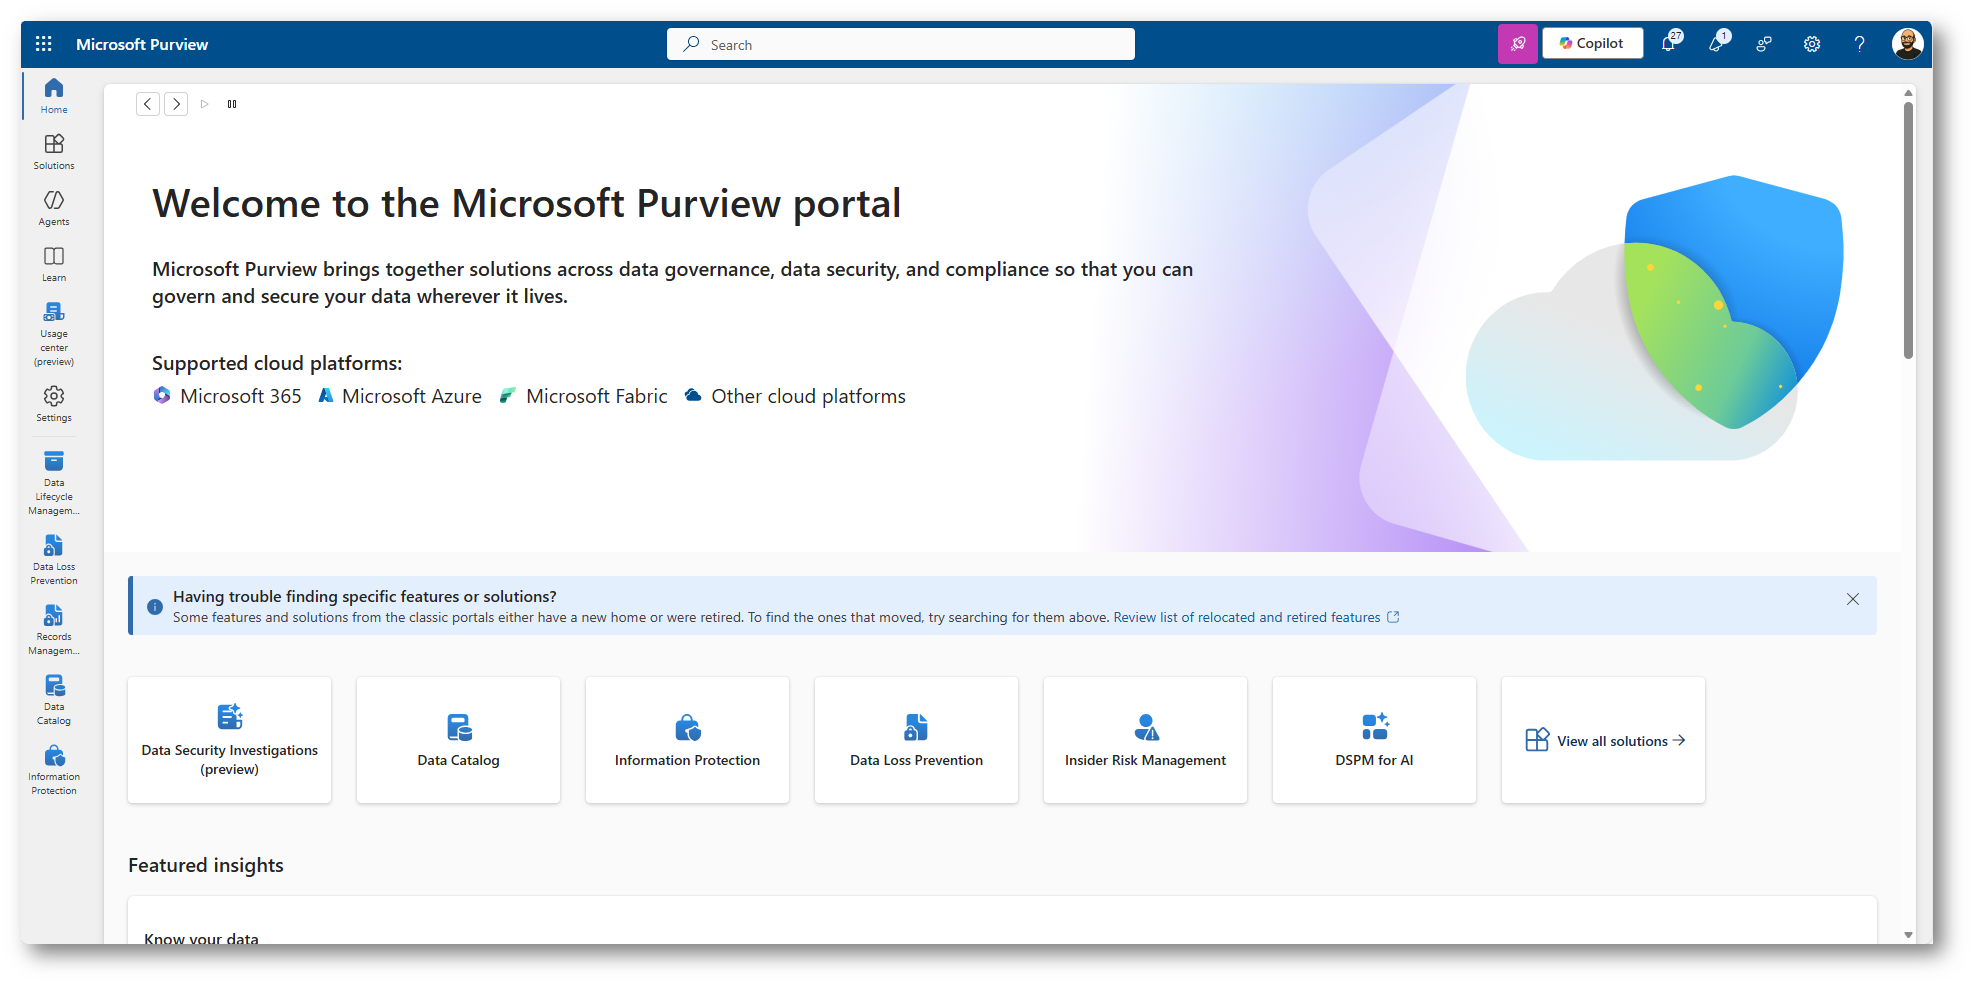Click the scrollbar down arrow
Image resolution: width=1975 pixels, height=986 pixels.
[1908, 935]
